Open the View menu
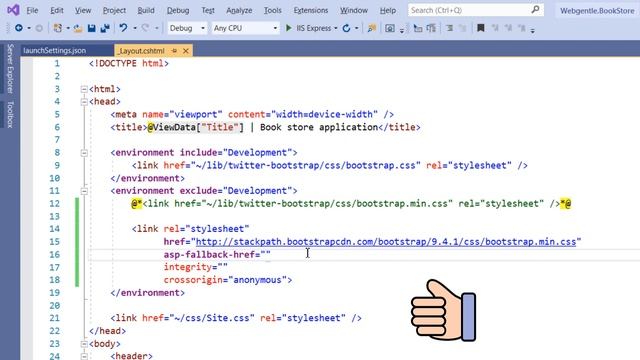640x360 pixels. pos(83,10)
